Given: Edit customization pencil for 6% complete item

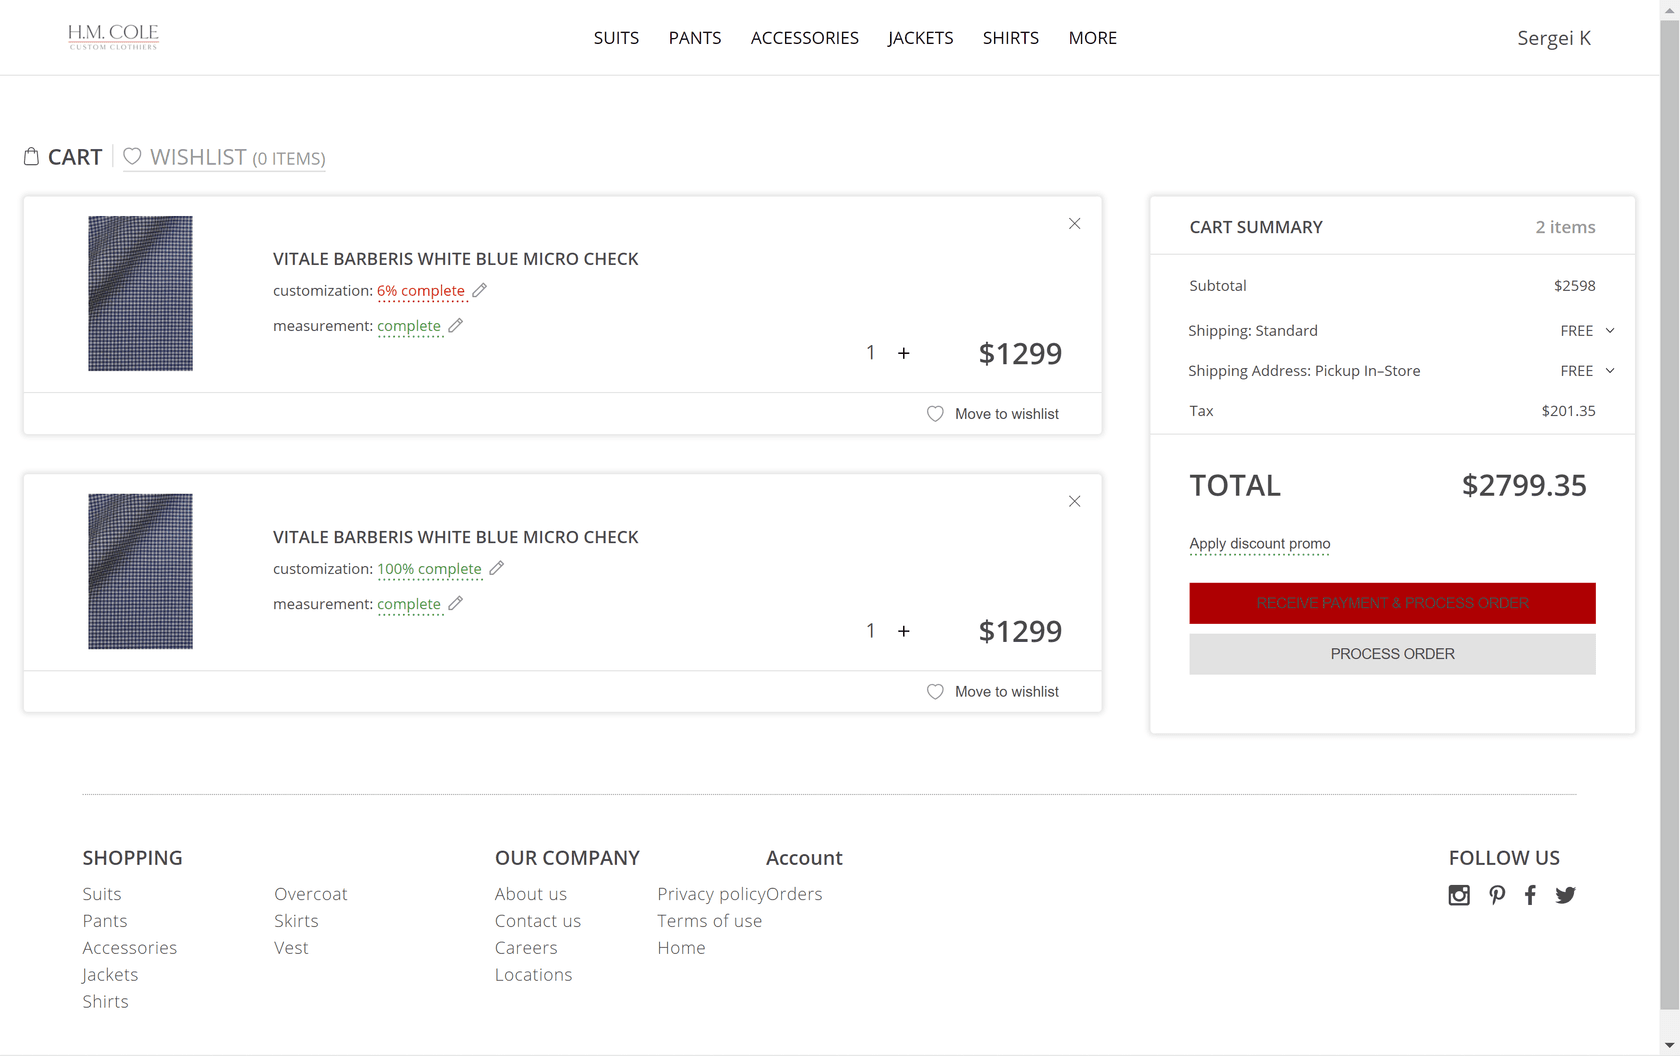Looking at the screenshot, I should coord(480,290).
